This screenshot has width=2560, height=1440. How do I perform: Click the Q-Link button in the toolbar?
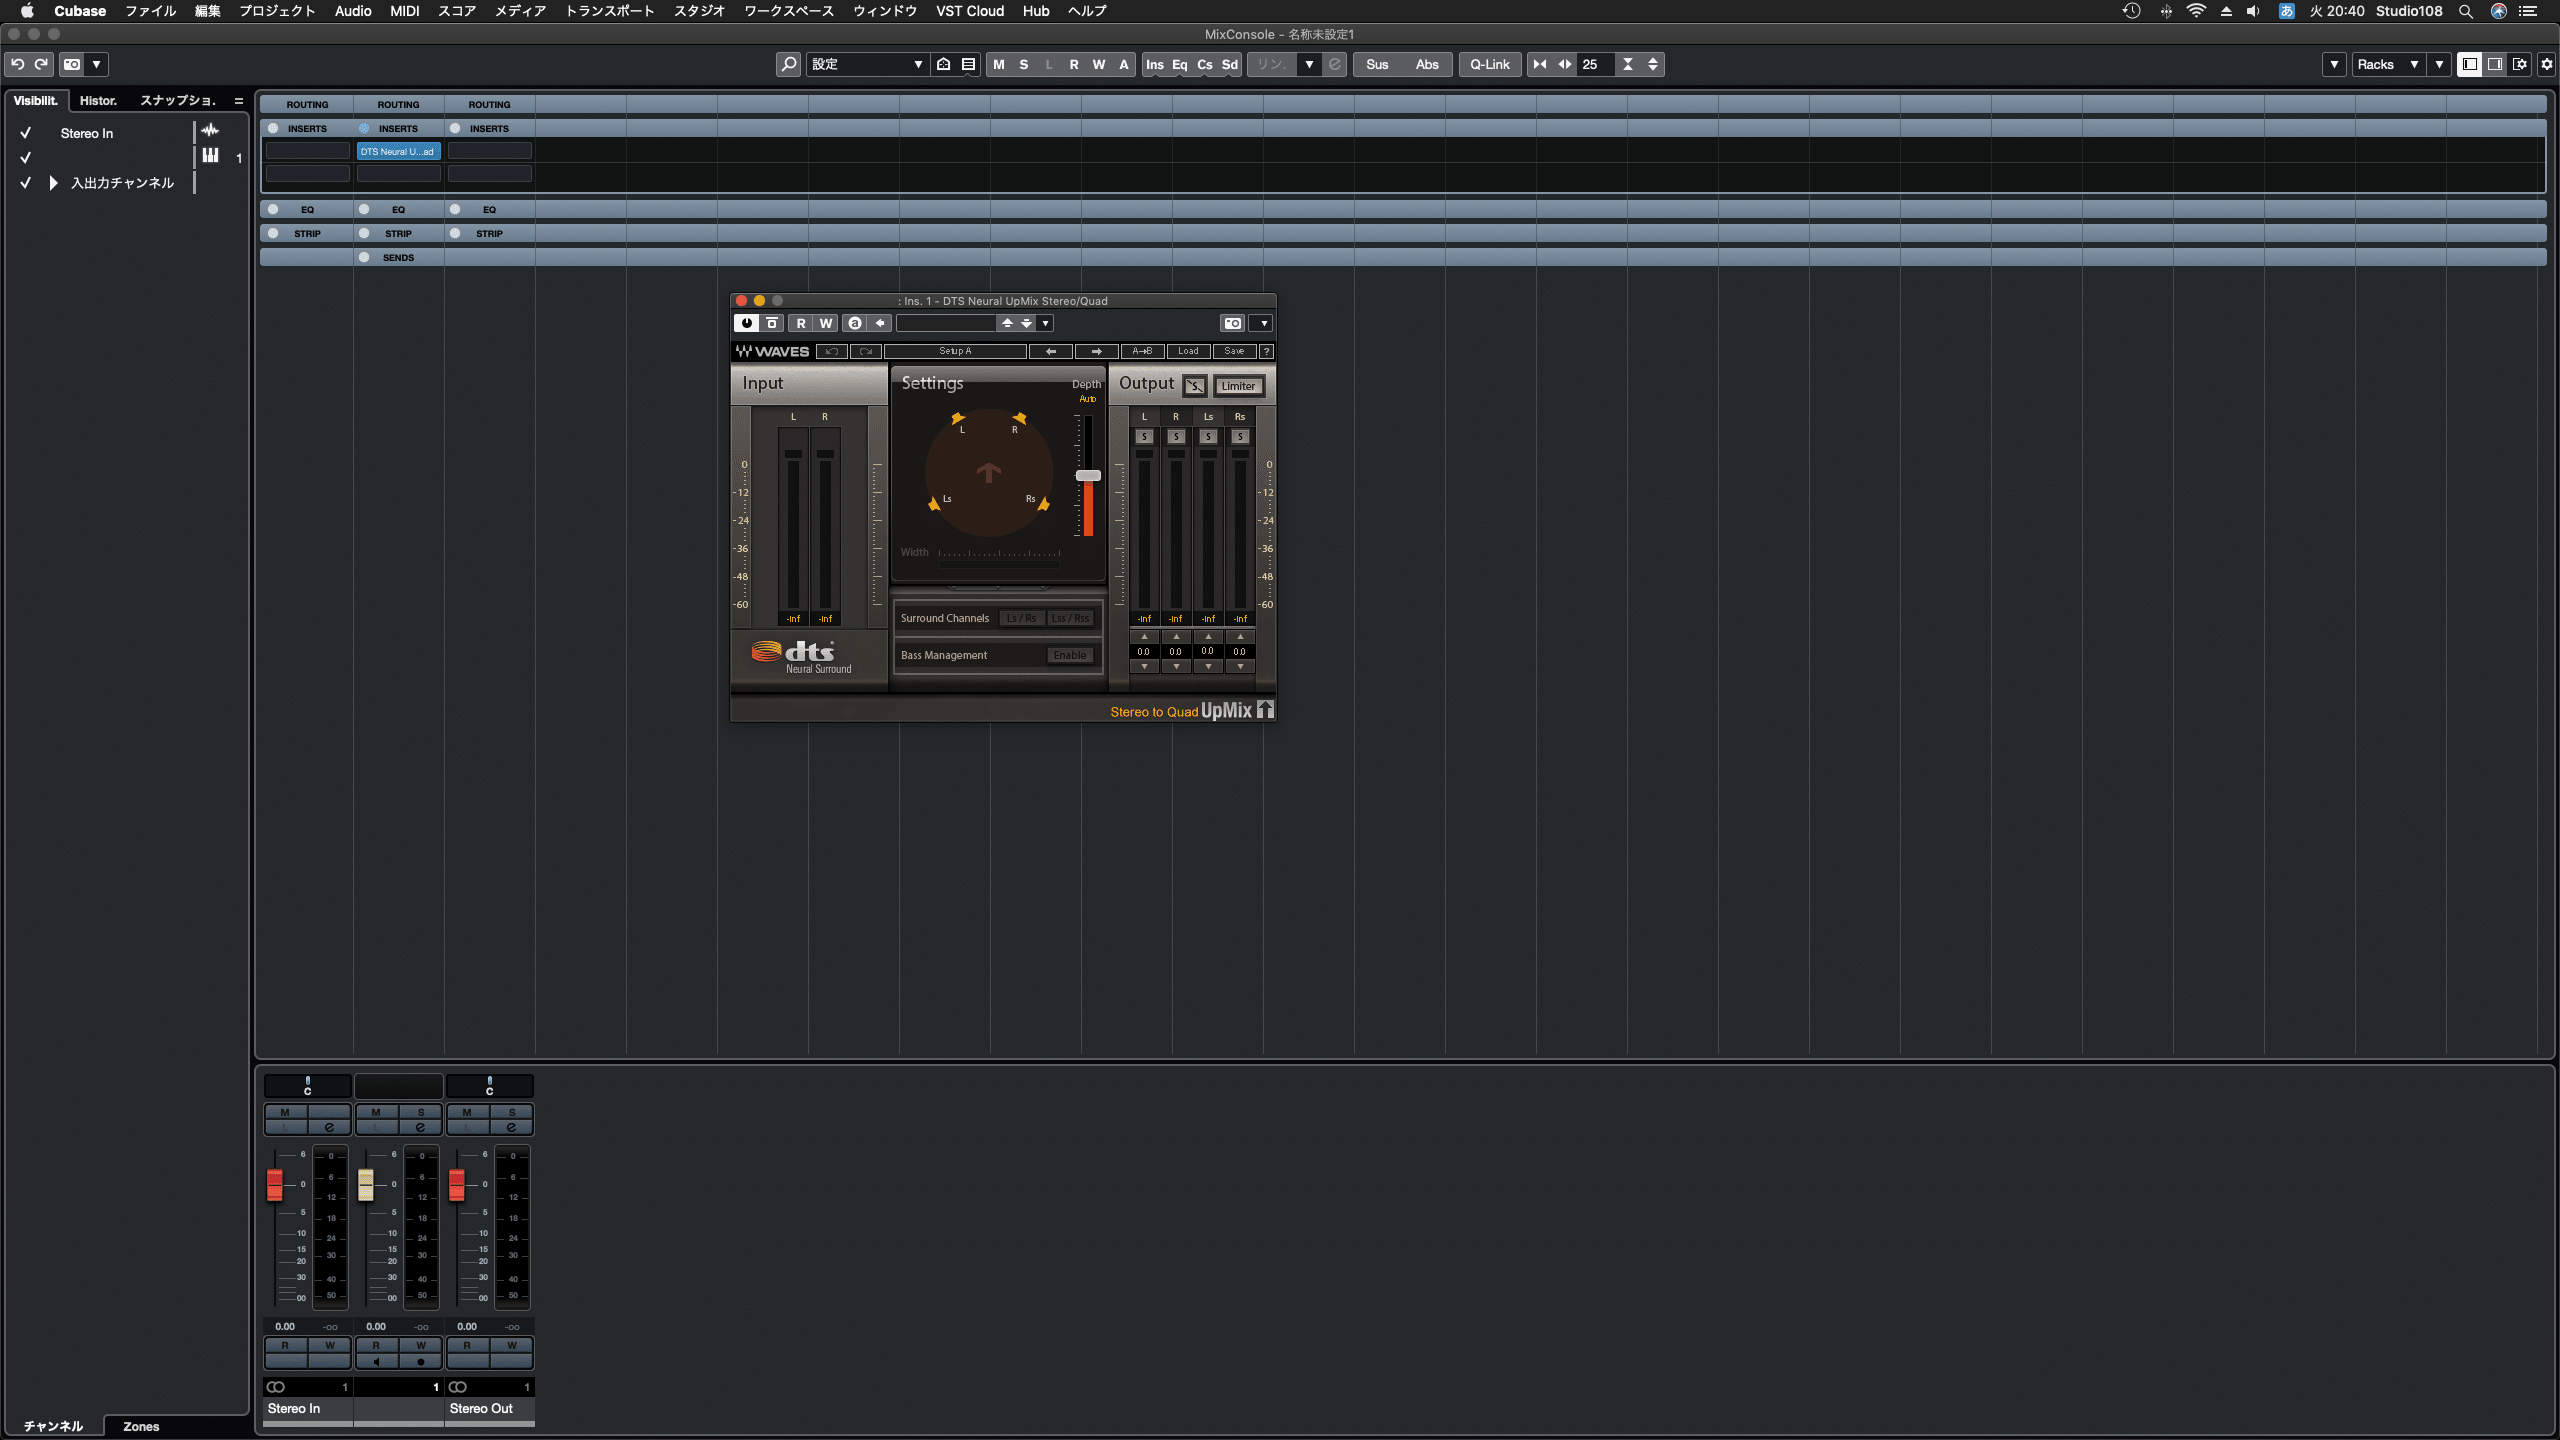1489,64
